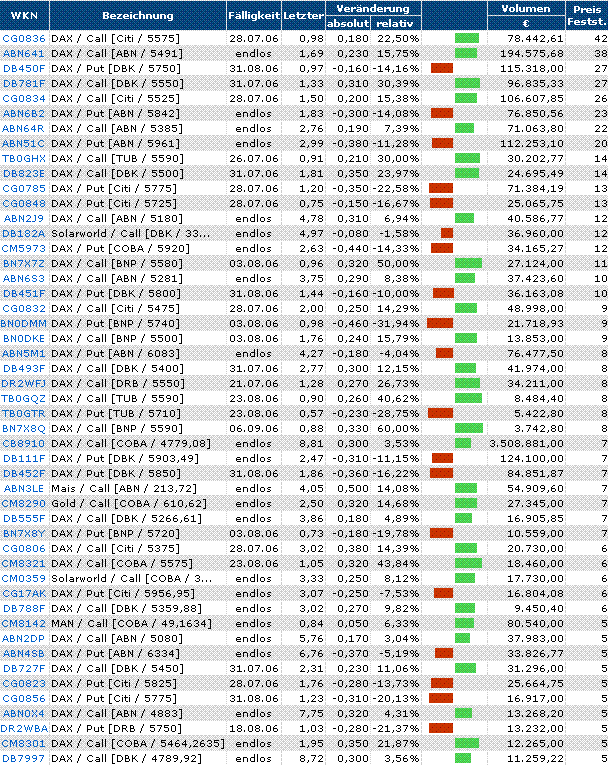Open WKN link CM5973

(24, 248)
